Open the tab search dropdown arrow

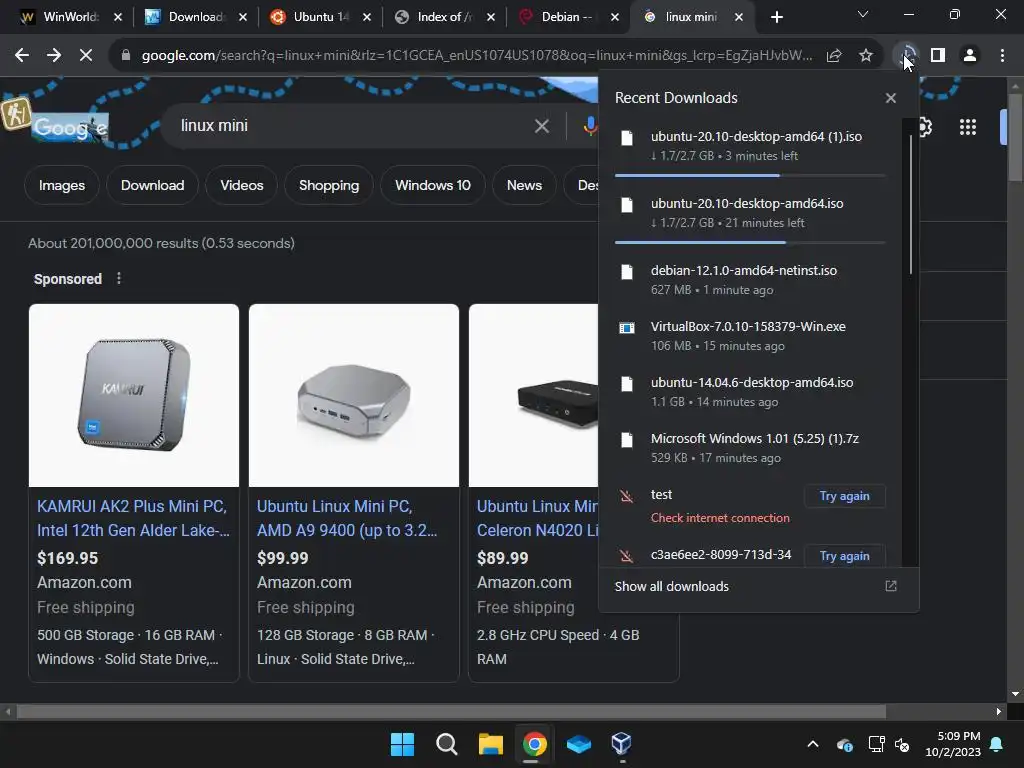tap(863, 14)
